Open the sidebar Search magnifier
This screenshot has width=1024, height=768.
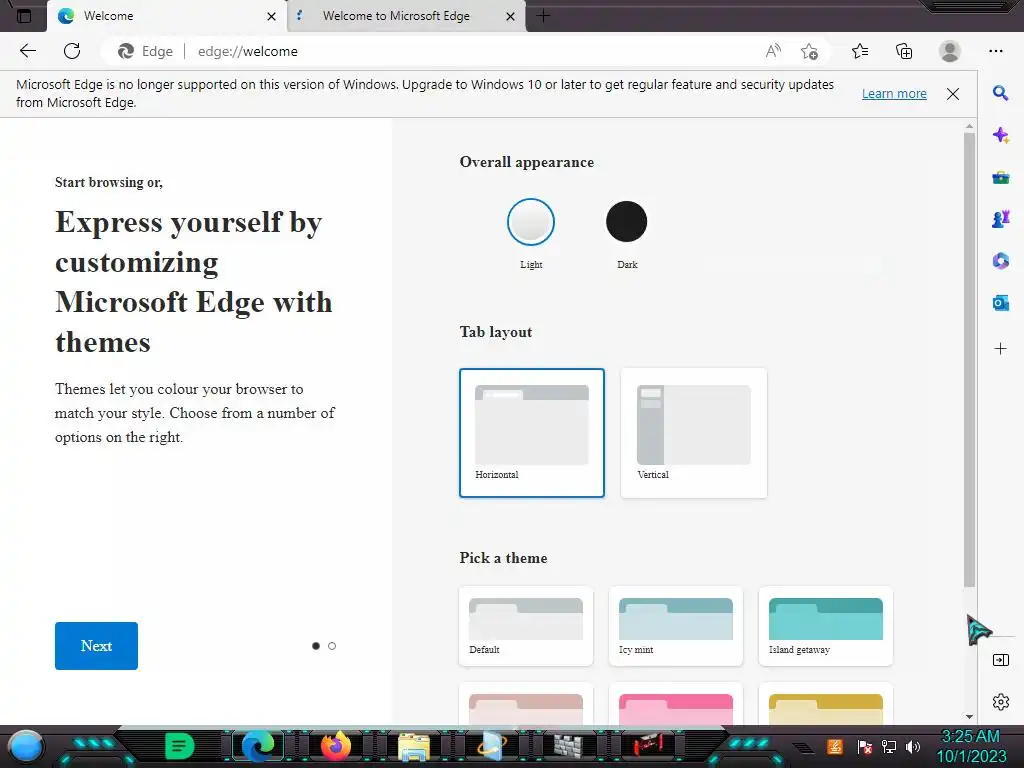1000,93
